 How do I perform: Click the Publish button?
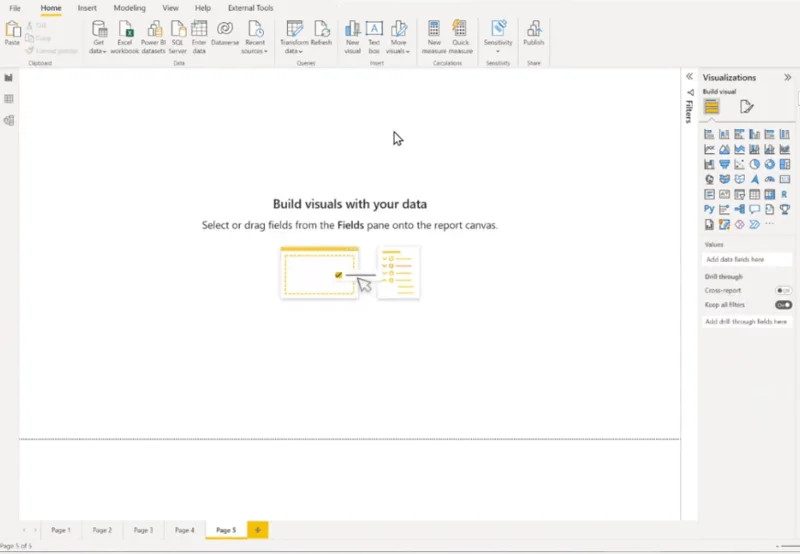point(534,34)
